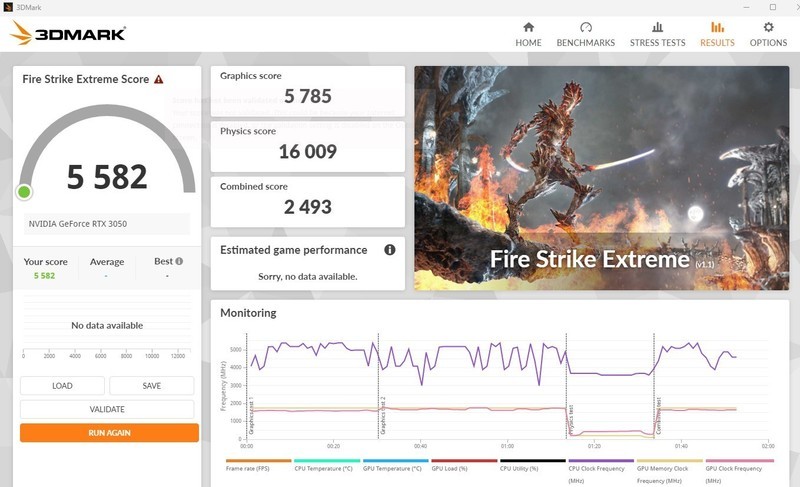Viewport: 800px width, 487px height.
Task: Open the OPTIONS gear menu
Action: coord(768,34)
